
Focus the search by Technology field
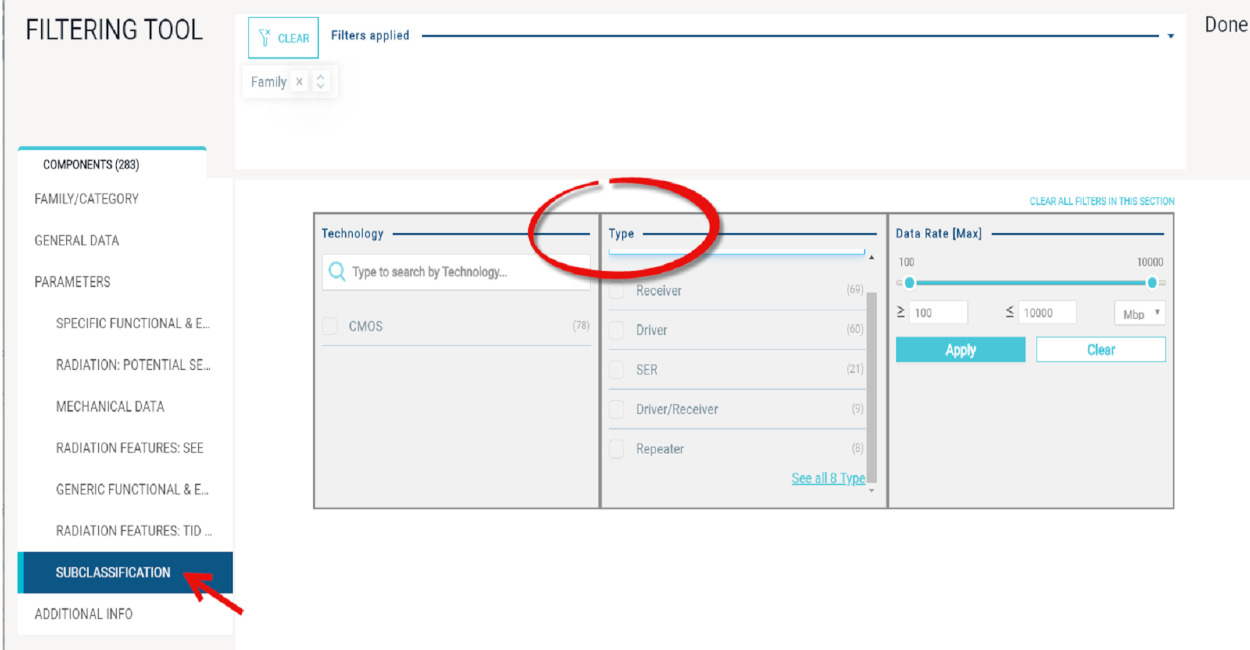pyautogui.click(x=456, y=272)
